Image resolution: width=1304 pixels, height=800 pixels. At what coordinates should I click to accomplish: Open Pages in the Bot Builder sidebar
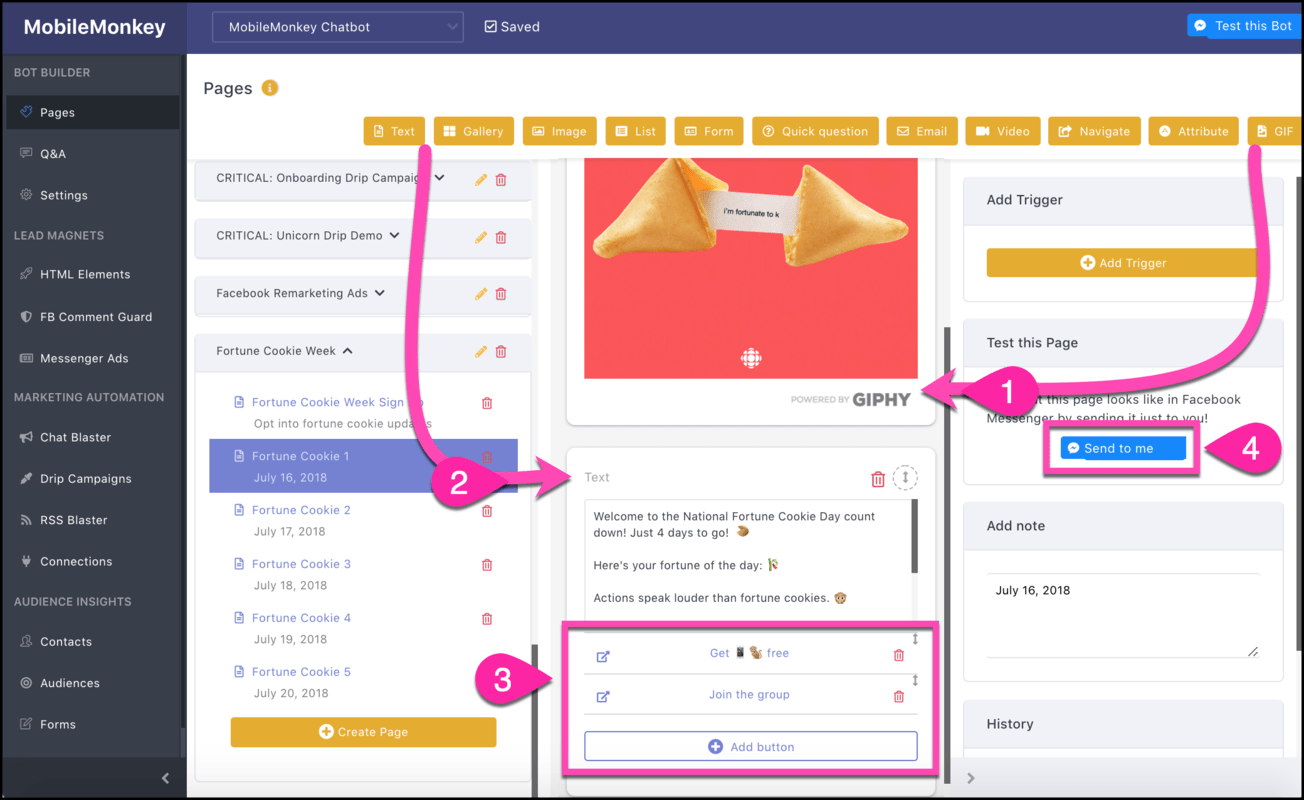92,112
